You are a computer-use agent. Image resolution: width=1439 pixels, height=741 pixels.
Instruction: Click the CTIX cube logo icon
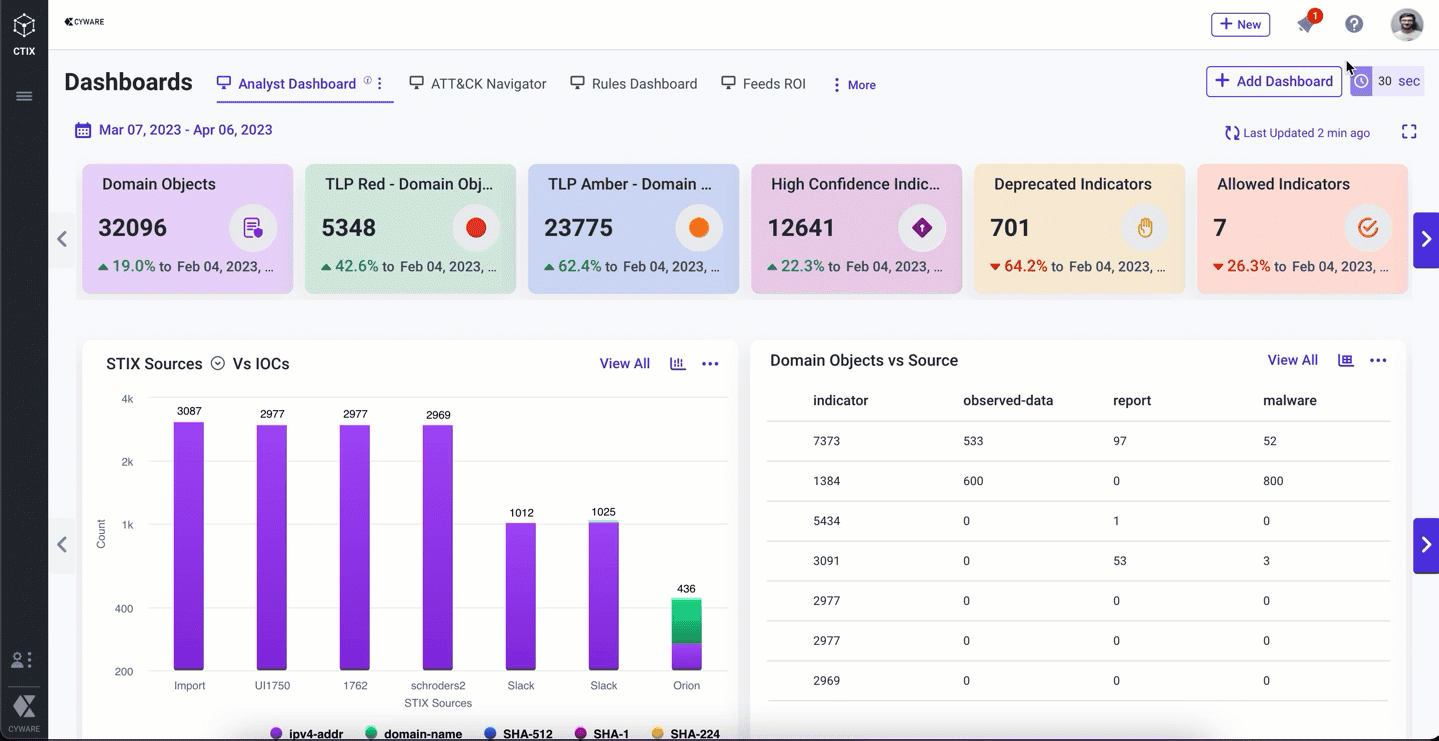(24, 27)
